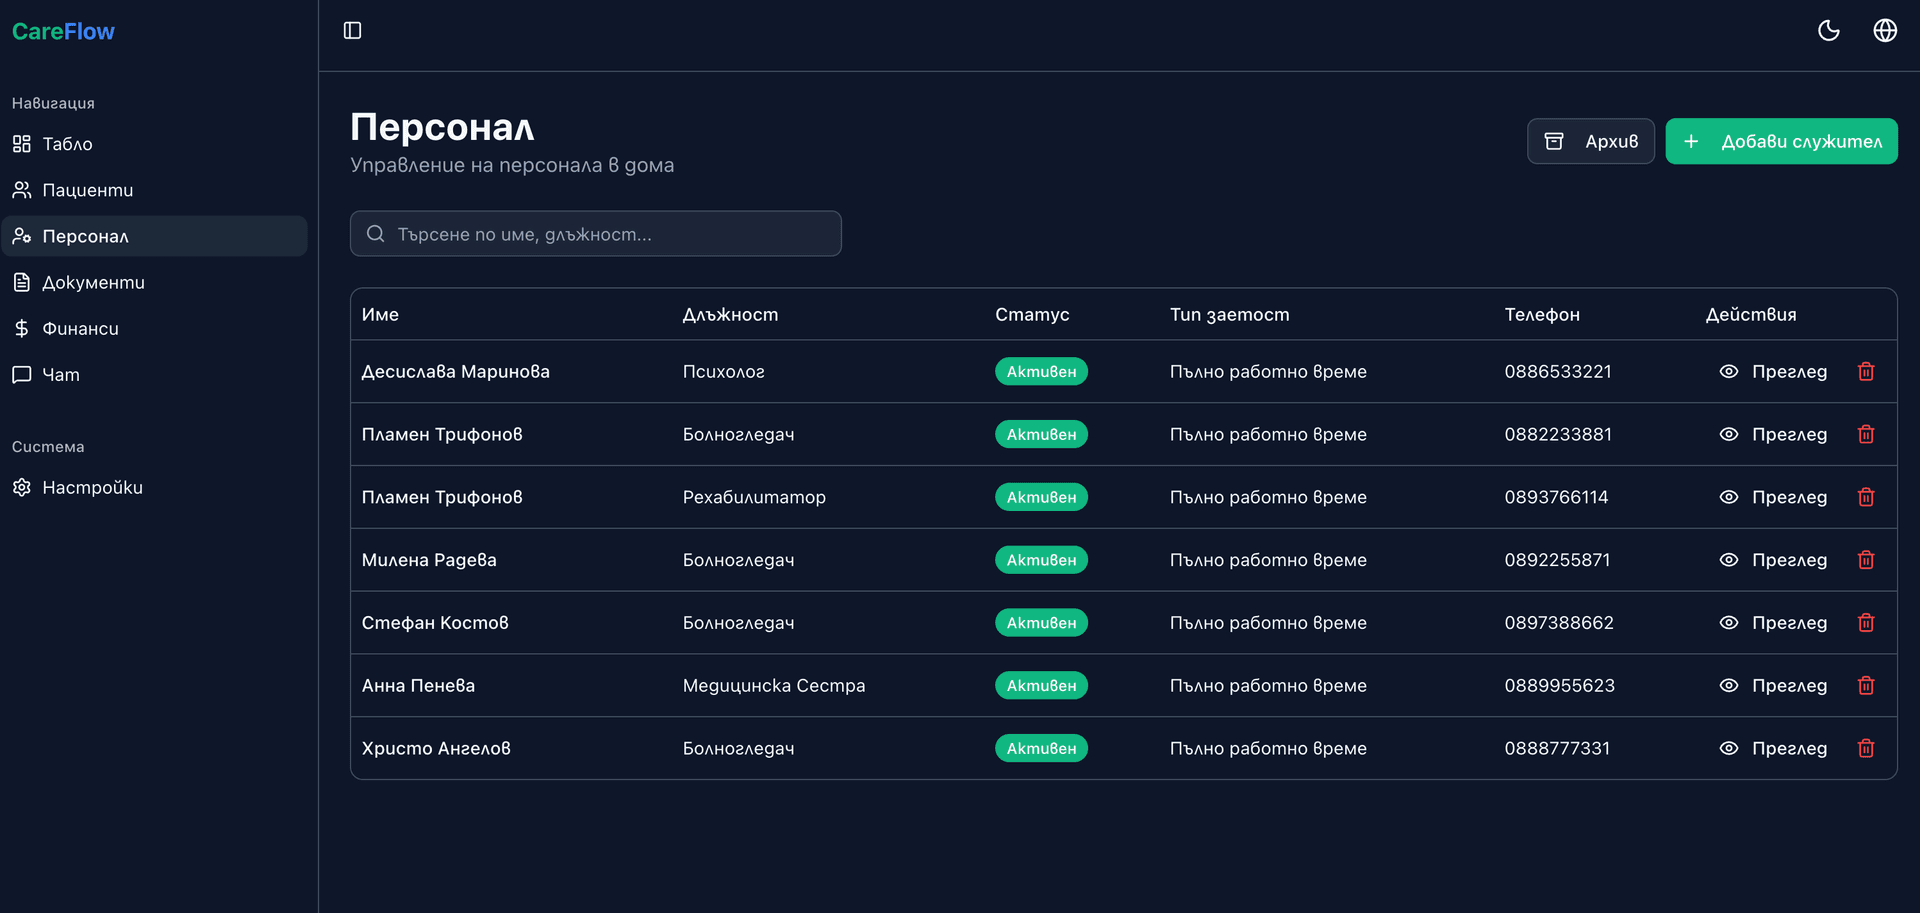Open the Архив button
This screenshot has width=1920, height=913.
click(1590, 142)
